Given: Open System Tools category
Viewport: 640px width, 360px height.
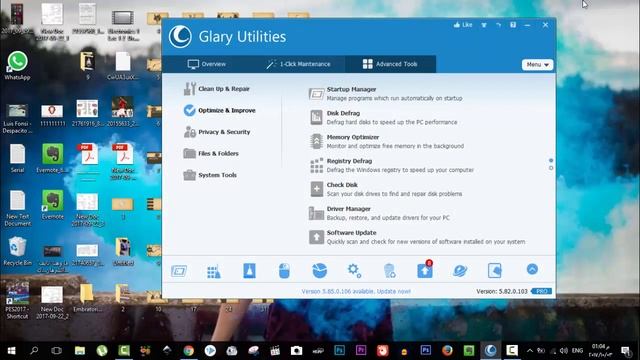Looking at the screenshot, I should [210, 175].
